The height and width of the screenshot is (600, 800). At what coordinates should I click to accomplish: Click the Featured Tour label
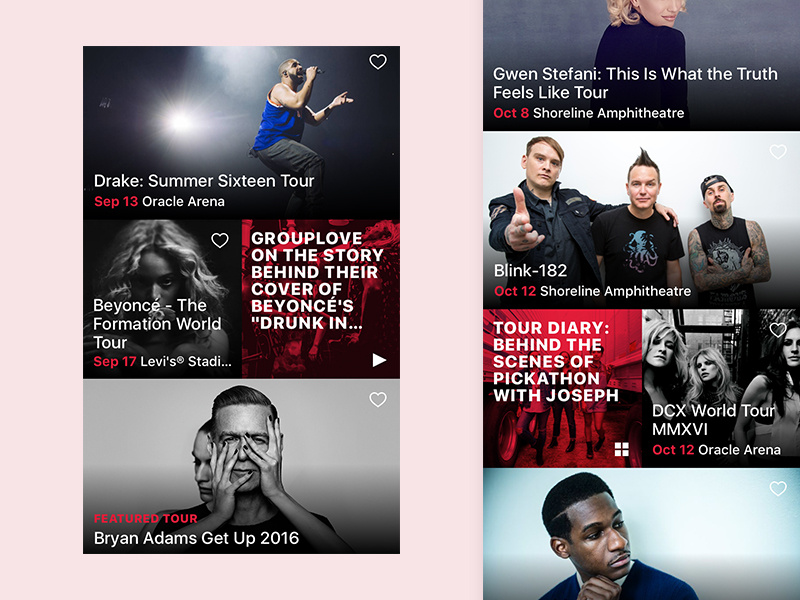(145, 518)
